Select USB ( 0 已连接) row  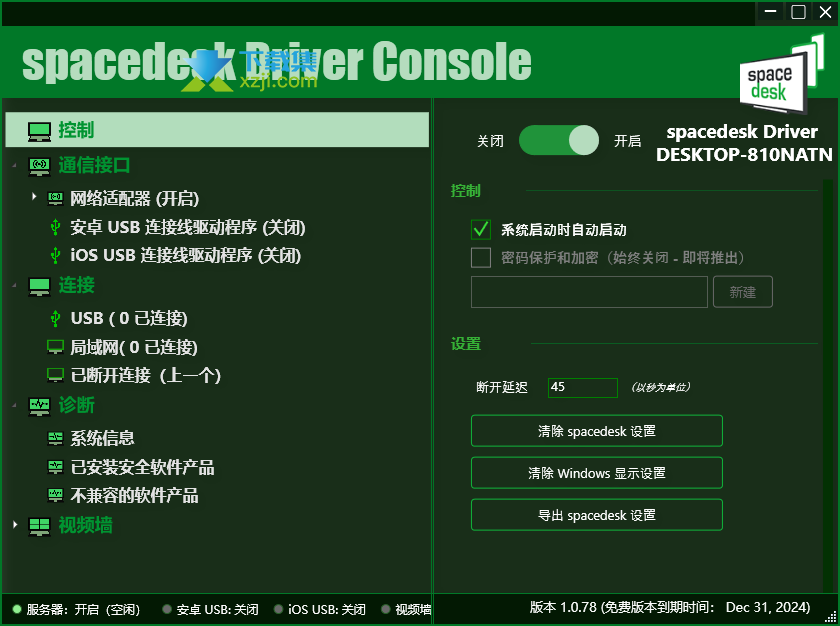129,318
